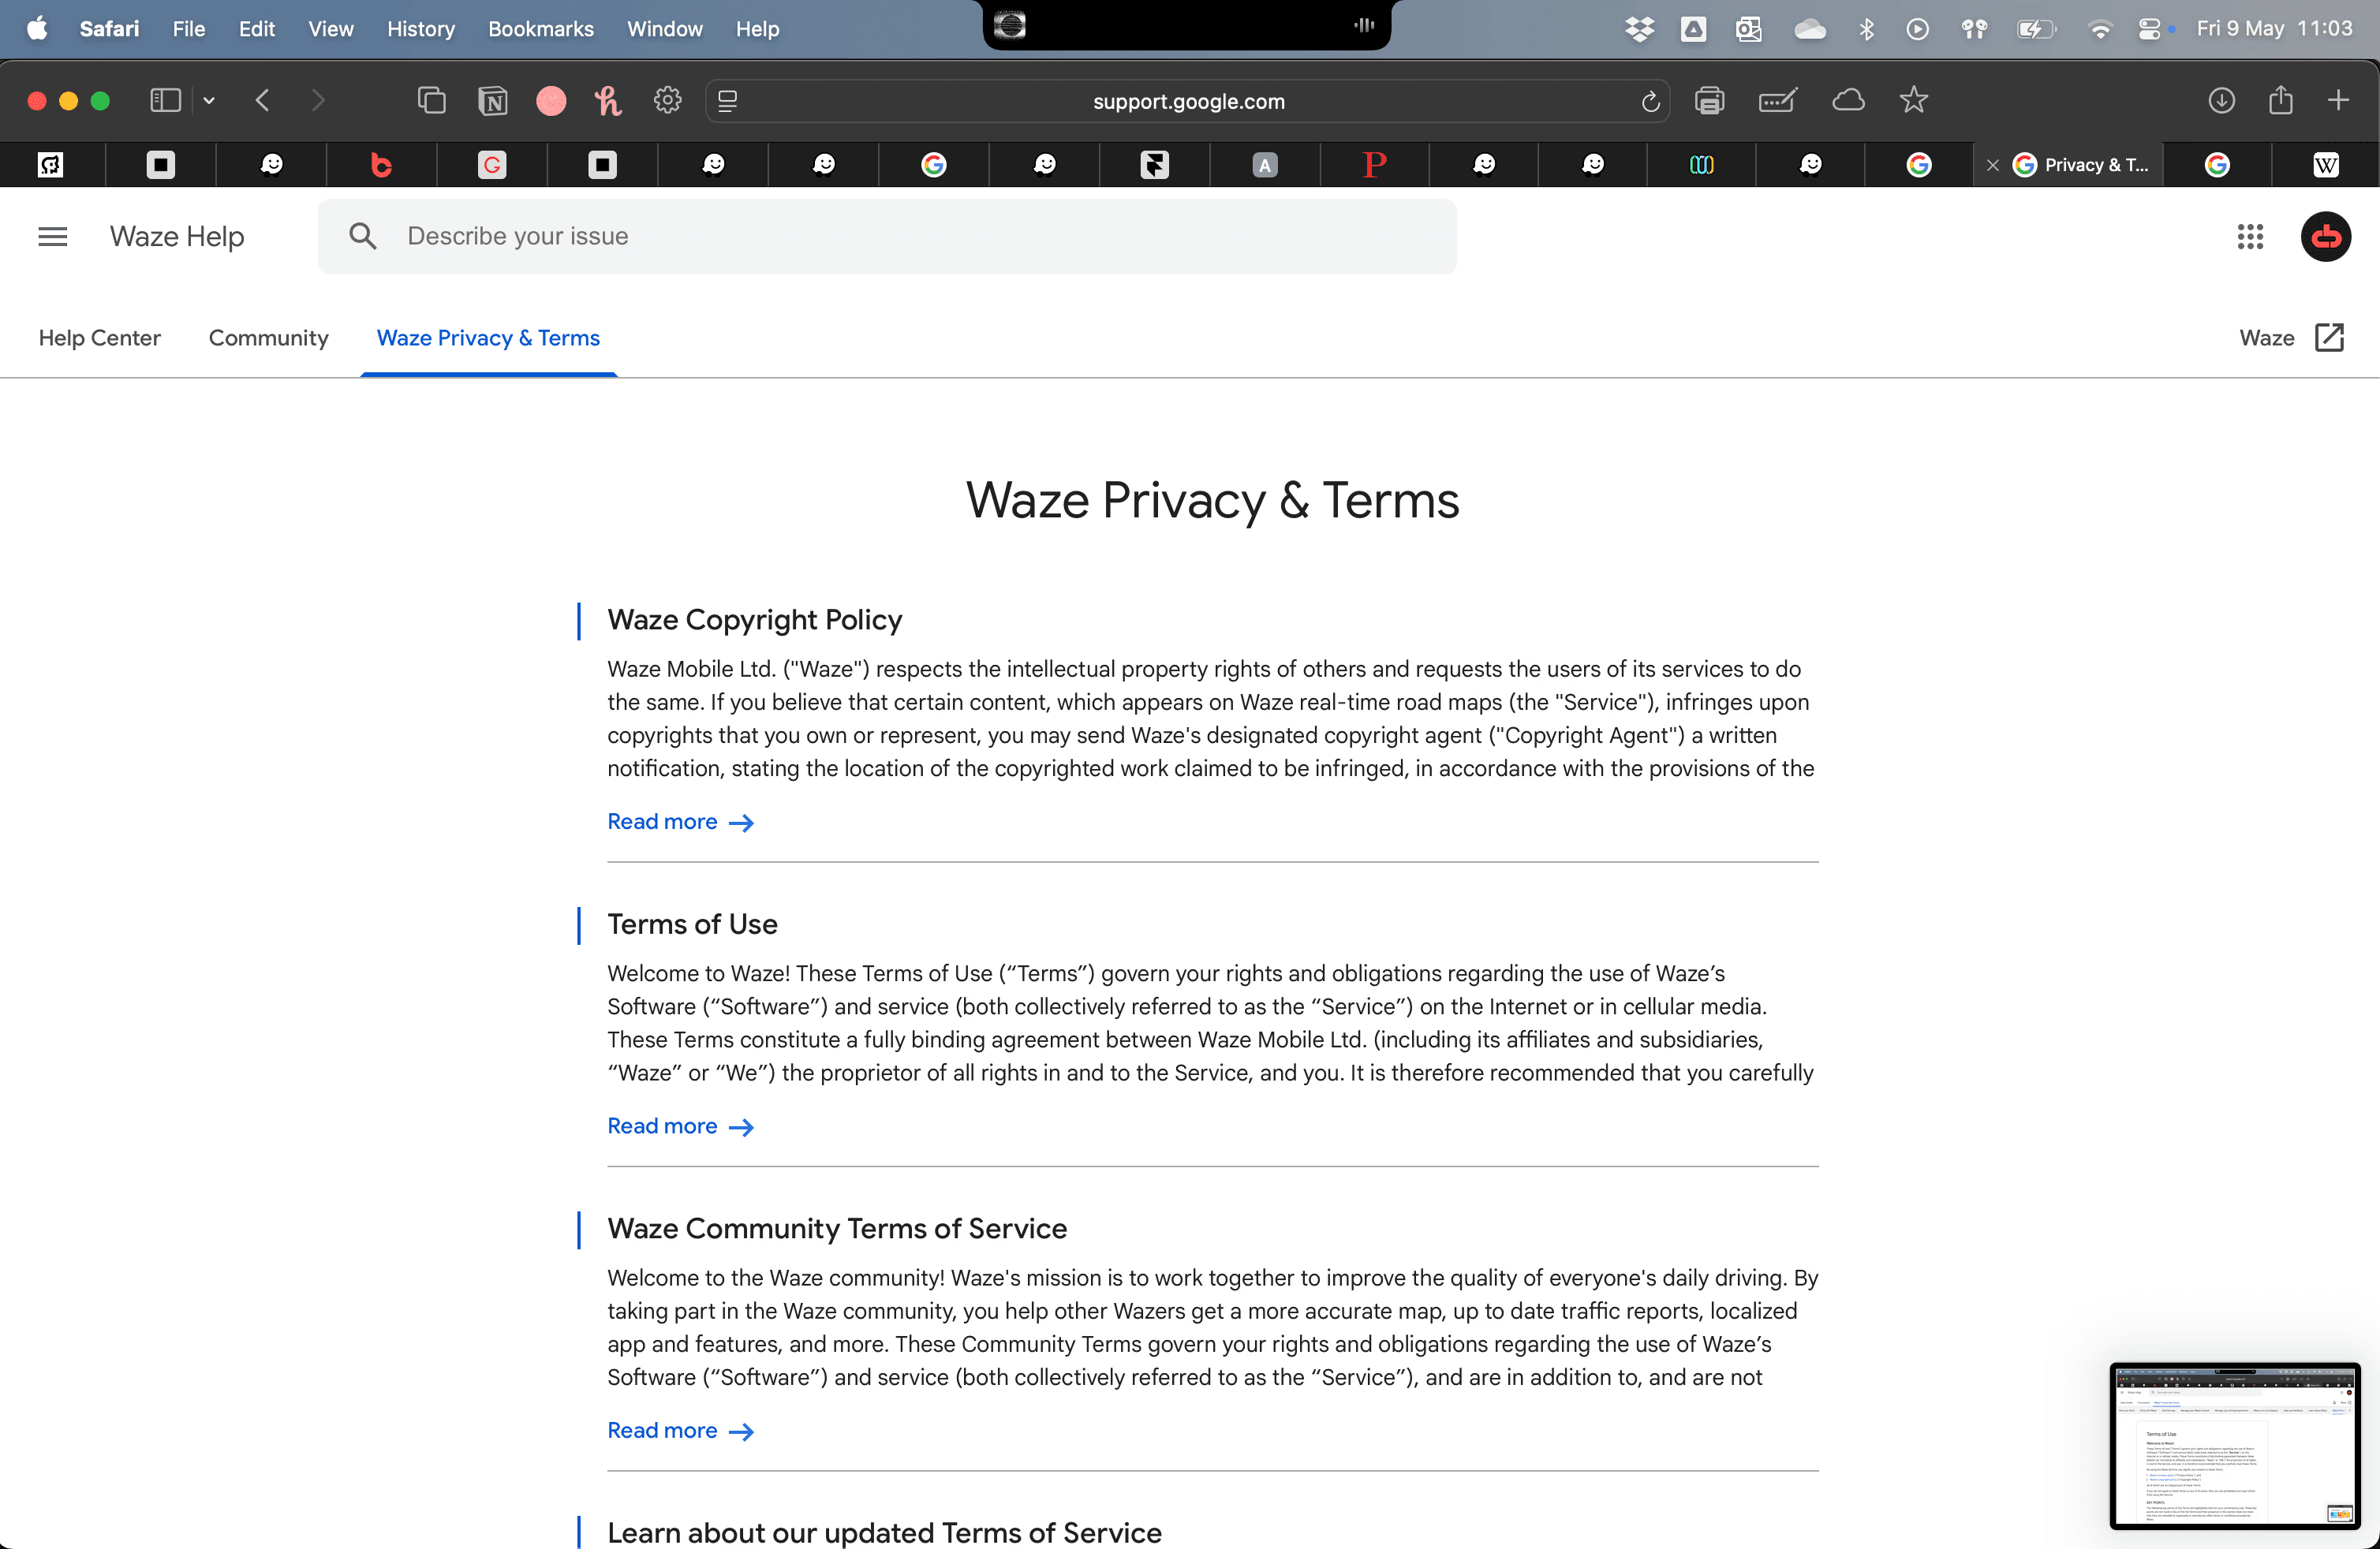Click the hamburger main menu icon
Image resolution: width=2380 pixels, height=1549 pixels.
(52, 237)
